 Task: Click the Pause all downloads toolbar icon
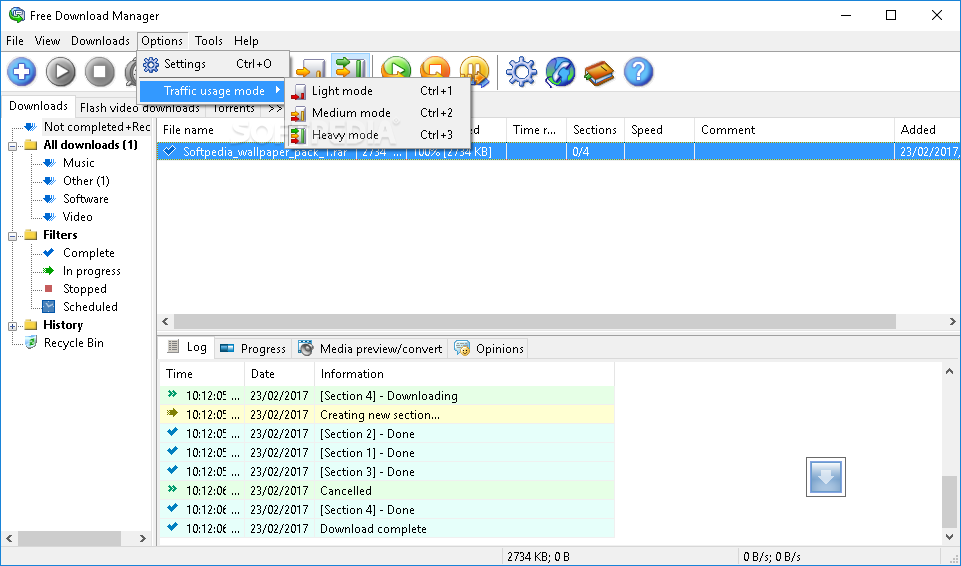click(x=474, y=70)
